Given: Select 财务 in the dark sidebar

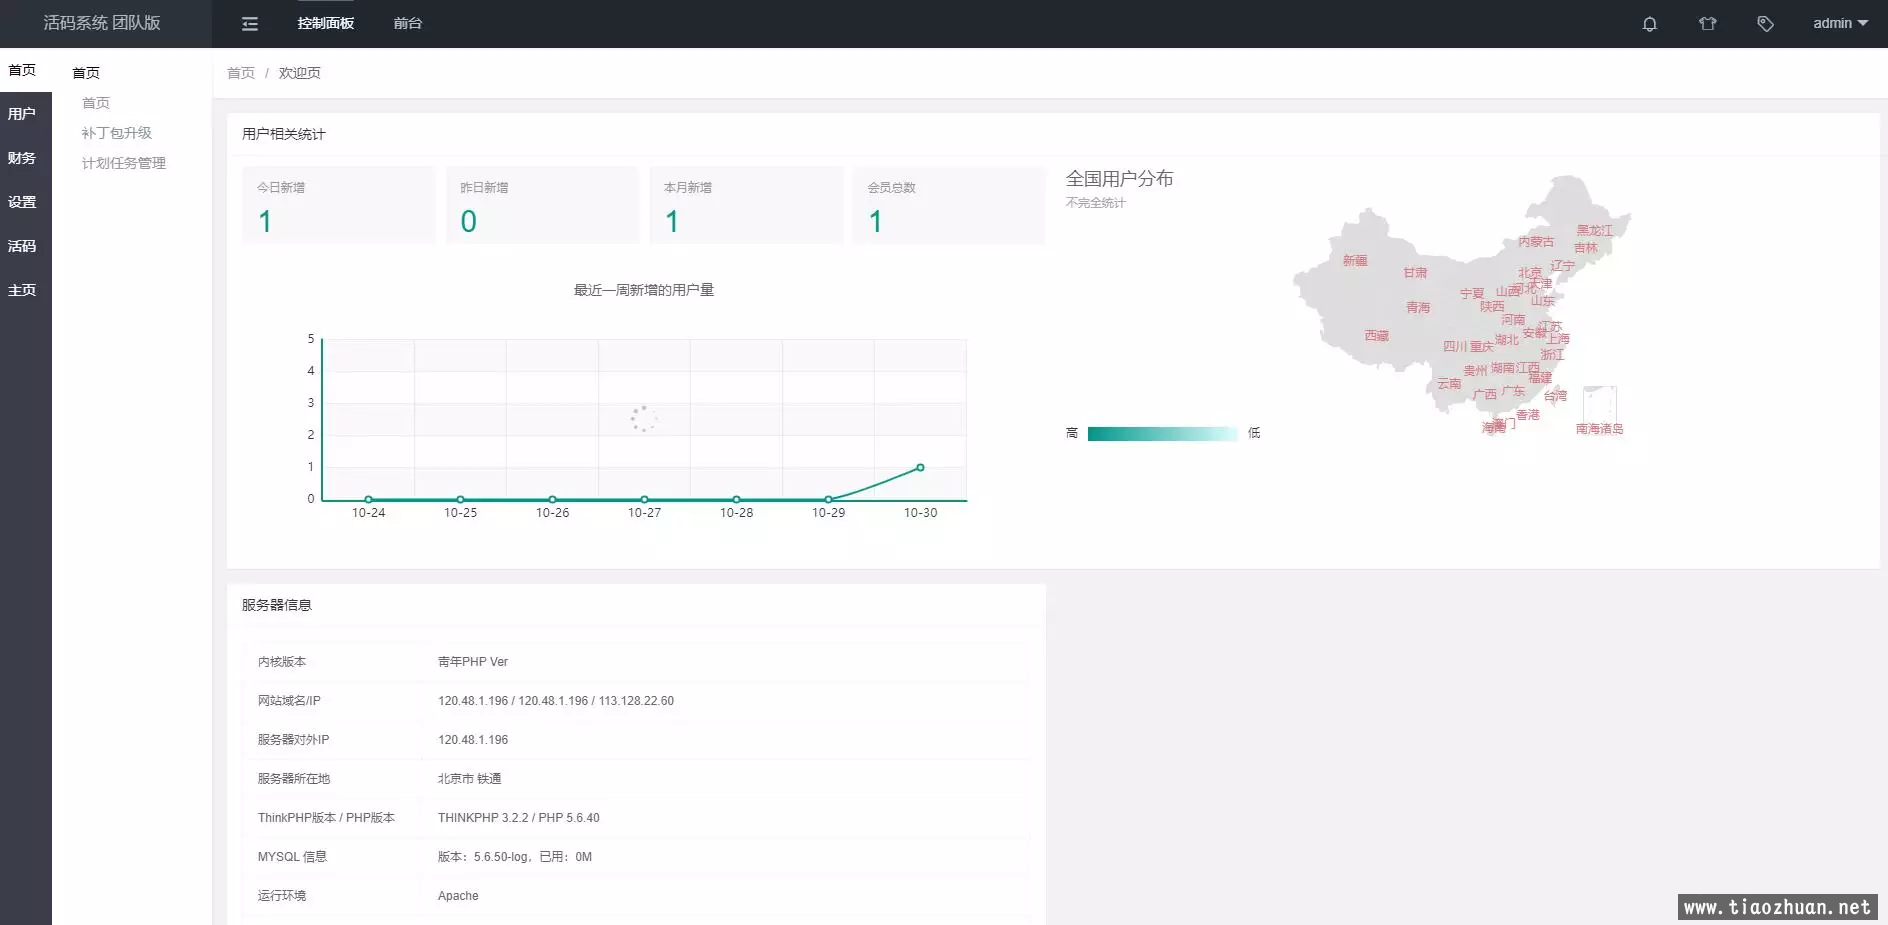Looking at the screenshot, I should [x=22, y=158].
